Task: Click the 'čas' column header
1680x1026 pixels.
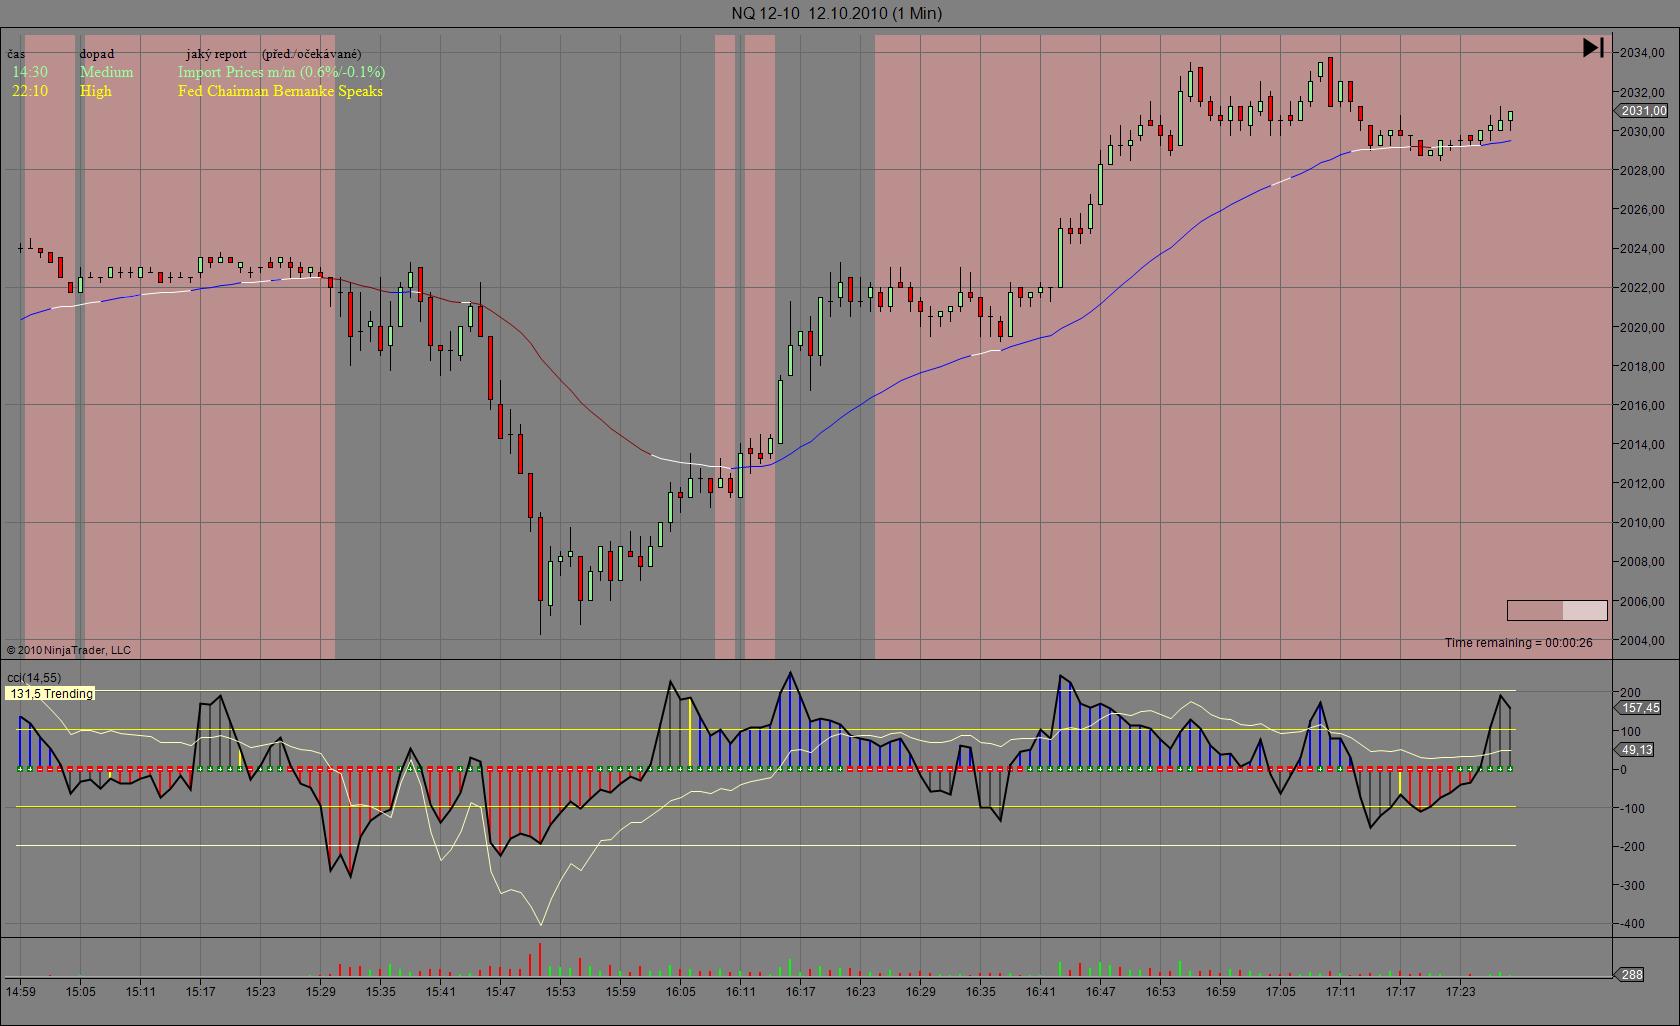Action: pos(17,54)
